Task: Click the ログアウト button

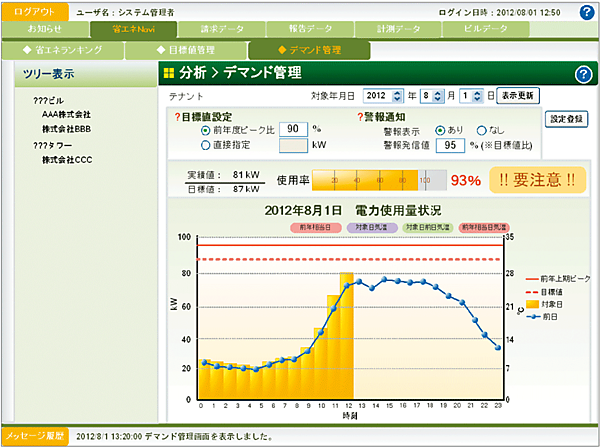Action: click(x=35, y=12)
